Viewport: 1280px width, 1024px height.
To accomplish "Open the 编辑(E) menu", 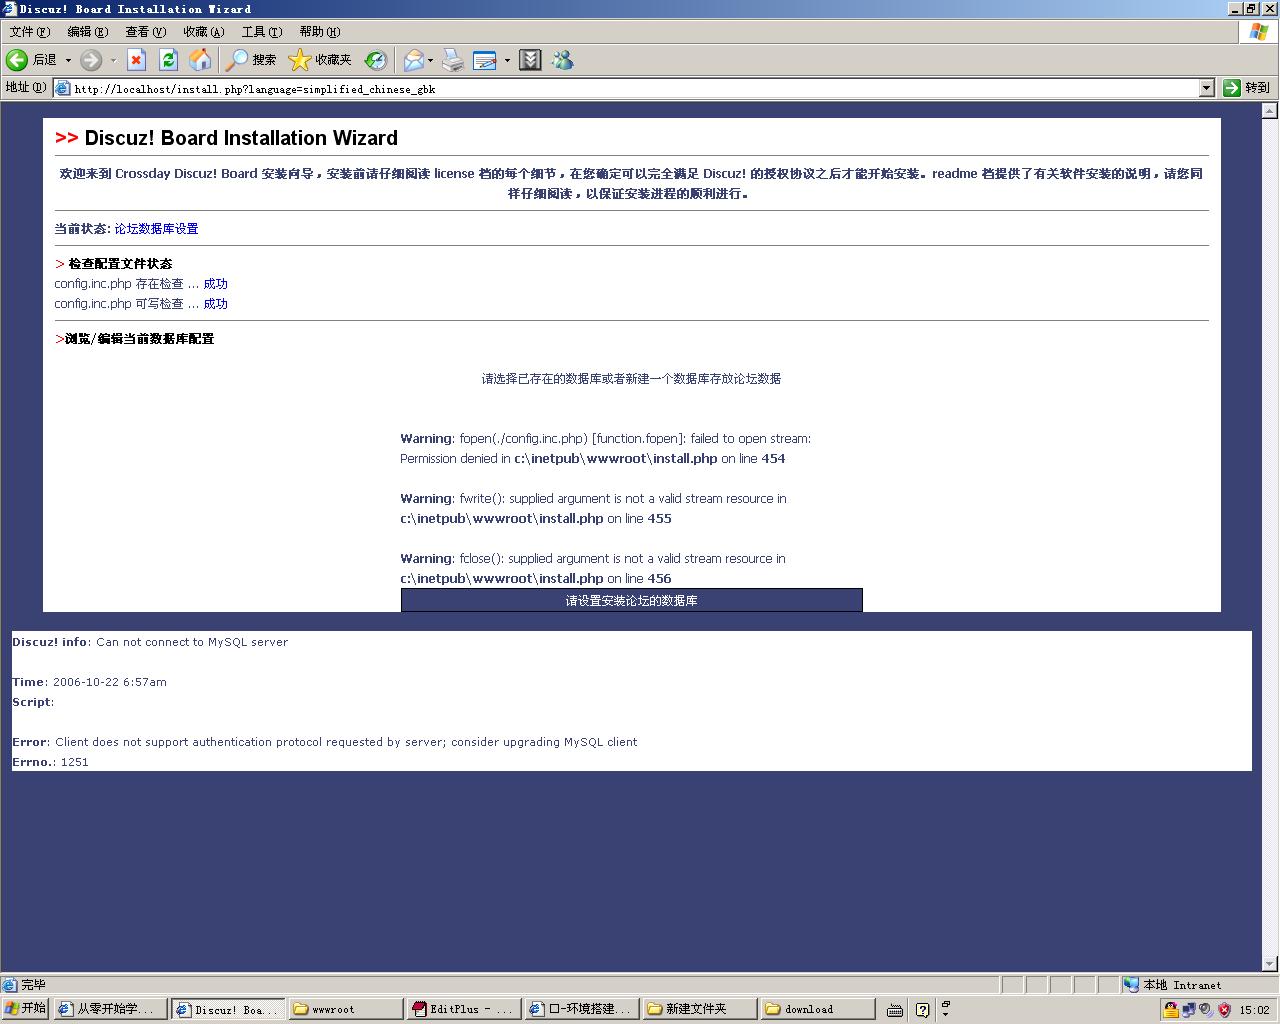I will pyautogui.click(x=88, y=32).
